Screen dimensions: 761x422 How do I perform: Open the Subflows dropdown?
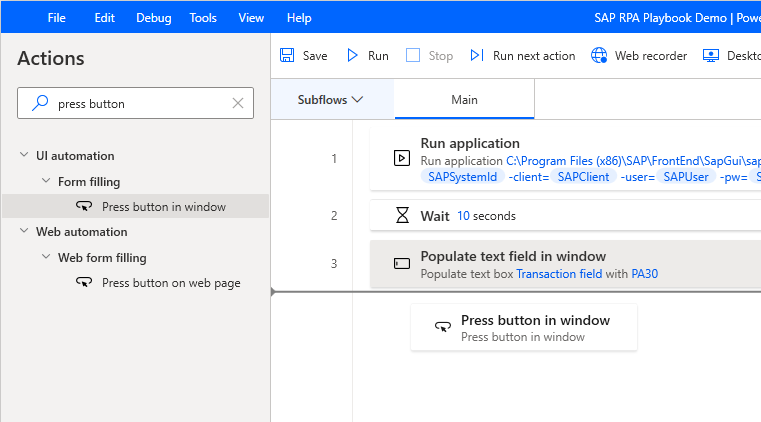click(x=330, y=99)
